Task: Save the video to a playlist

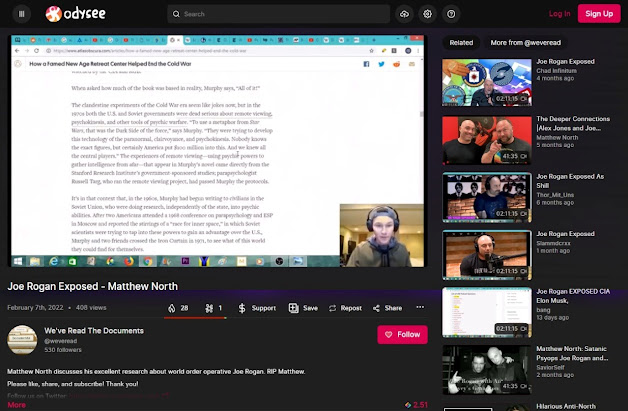Action: coord(303,308)
